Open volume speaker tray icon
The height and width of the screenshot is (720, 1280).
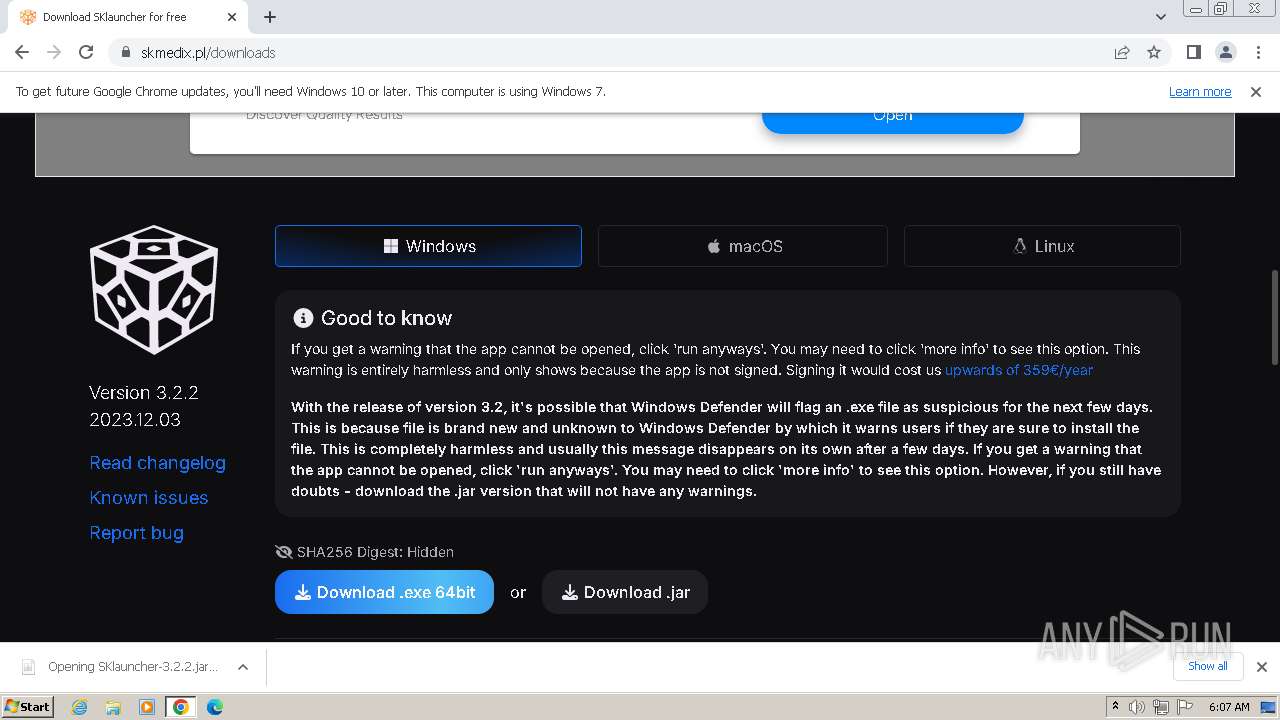point(1137,707)
